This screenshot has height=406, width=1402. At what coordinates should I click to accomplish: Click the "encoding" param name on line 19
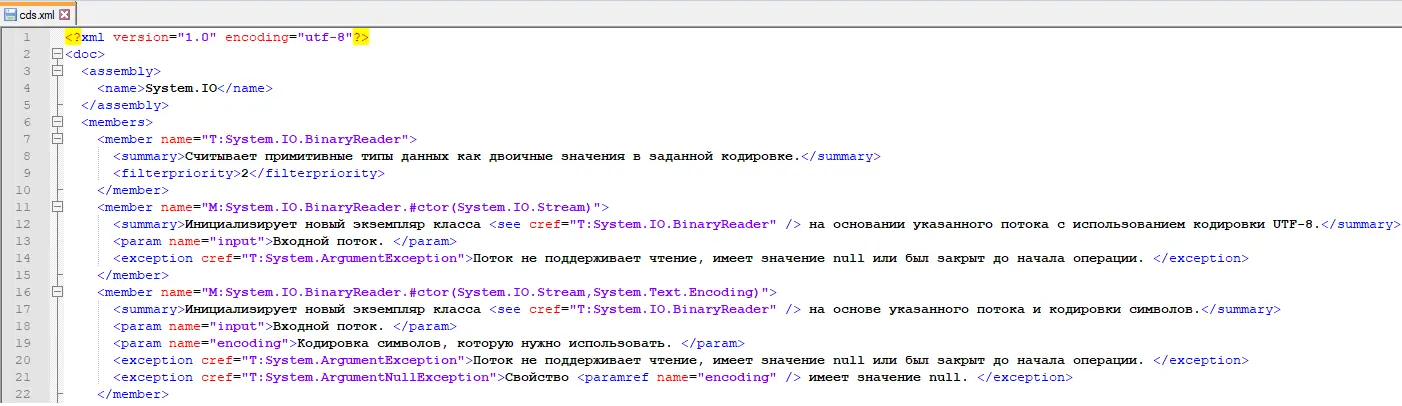(226, 343)
